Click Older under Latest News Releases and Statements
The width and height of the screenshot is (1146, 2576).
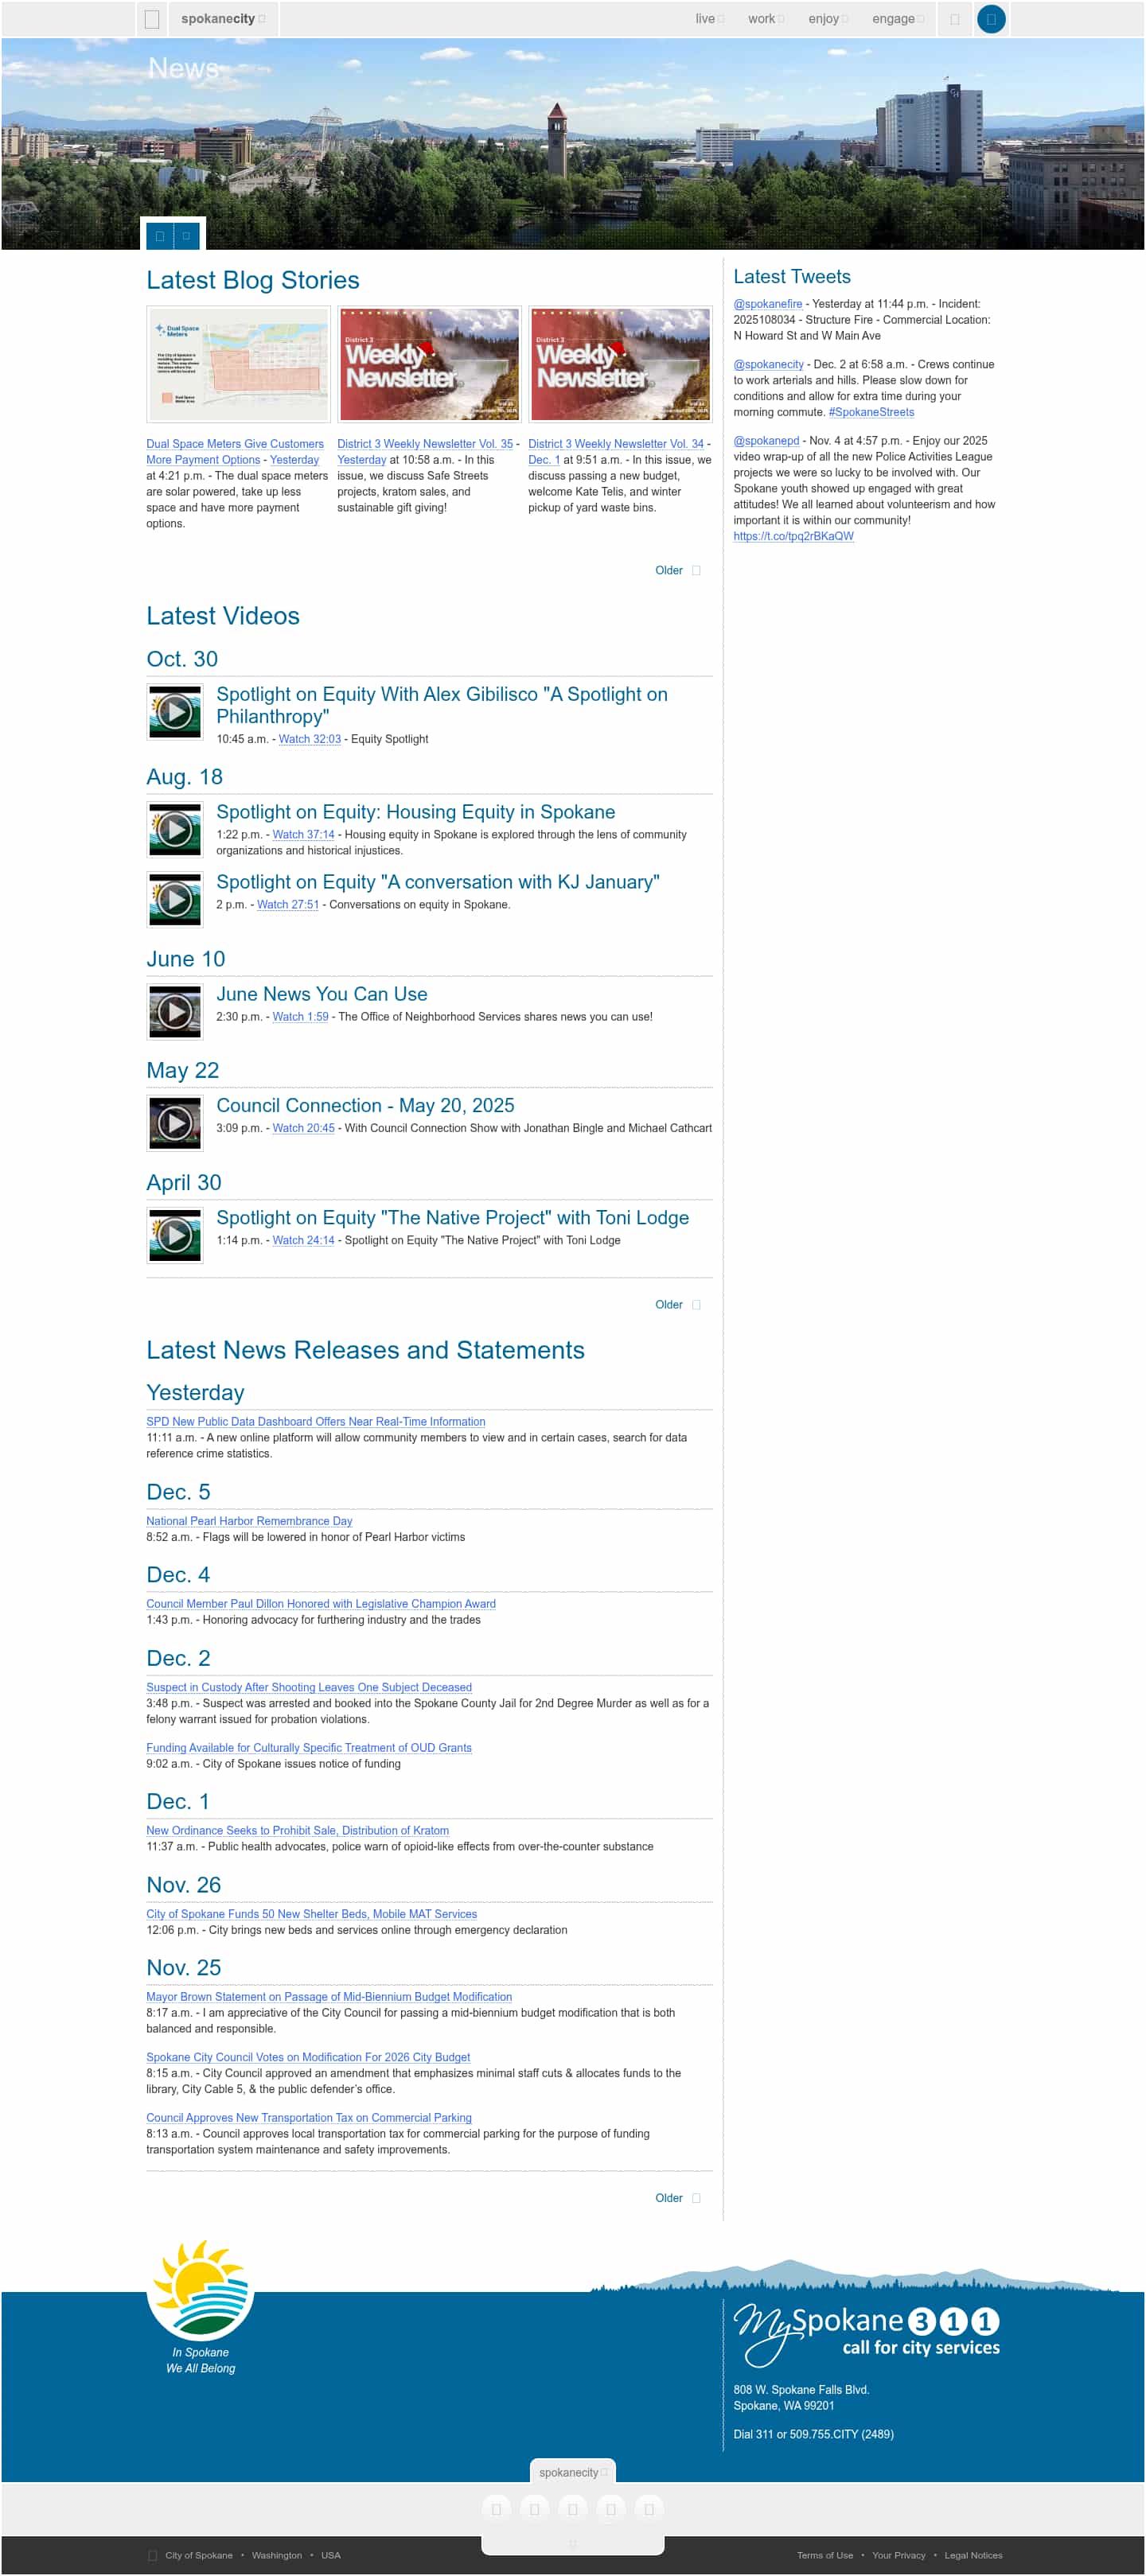pos(678,2198)
